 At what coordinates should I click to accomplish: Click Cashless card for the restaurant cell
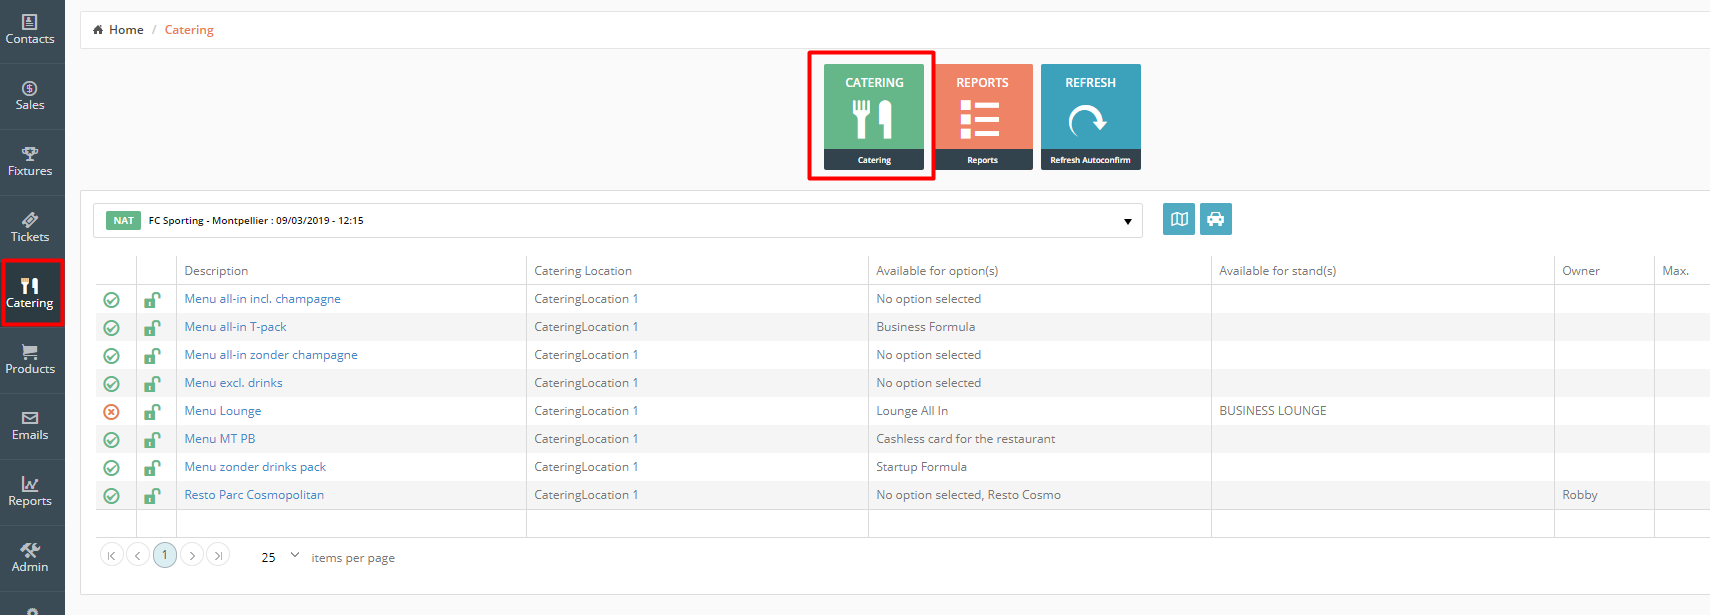click(x=965, y=439)
